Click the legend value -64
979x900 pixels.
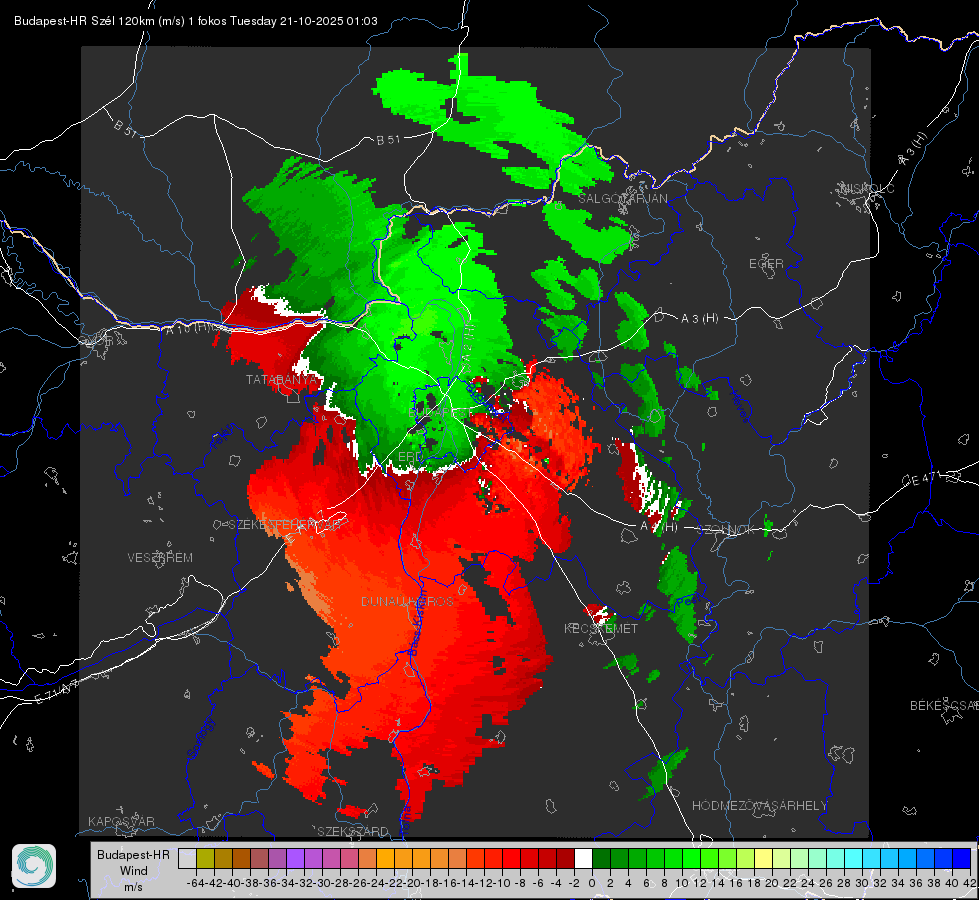tap(196, 883)
